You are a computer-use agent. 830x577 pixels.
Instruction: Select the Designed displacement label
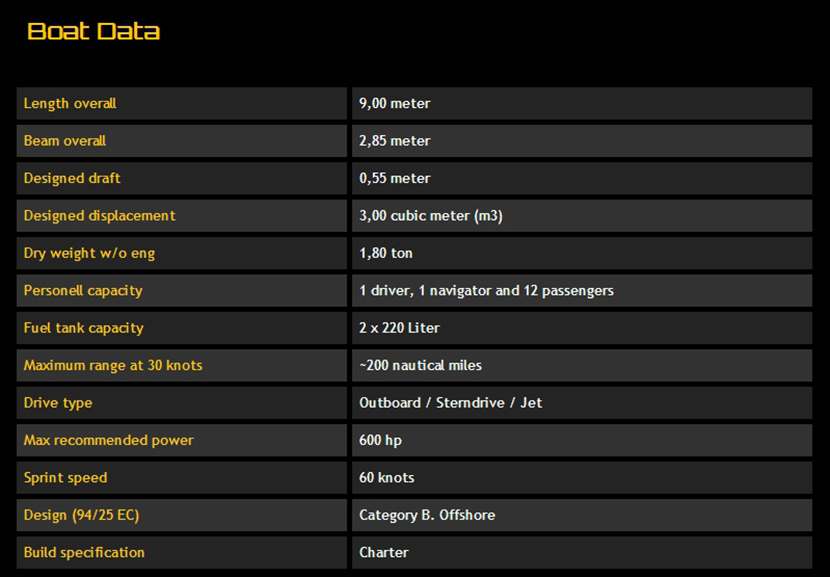click(x=99, y=216)
